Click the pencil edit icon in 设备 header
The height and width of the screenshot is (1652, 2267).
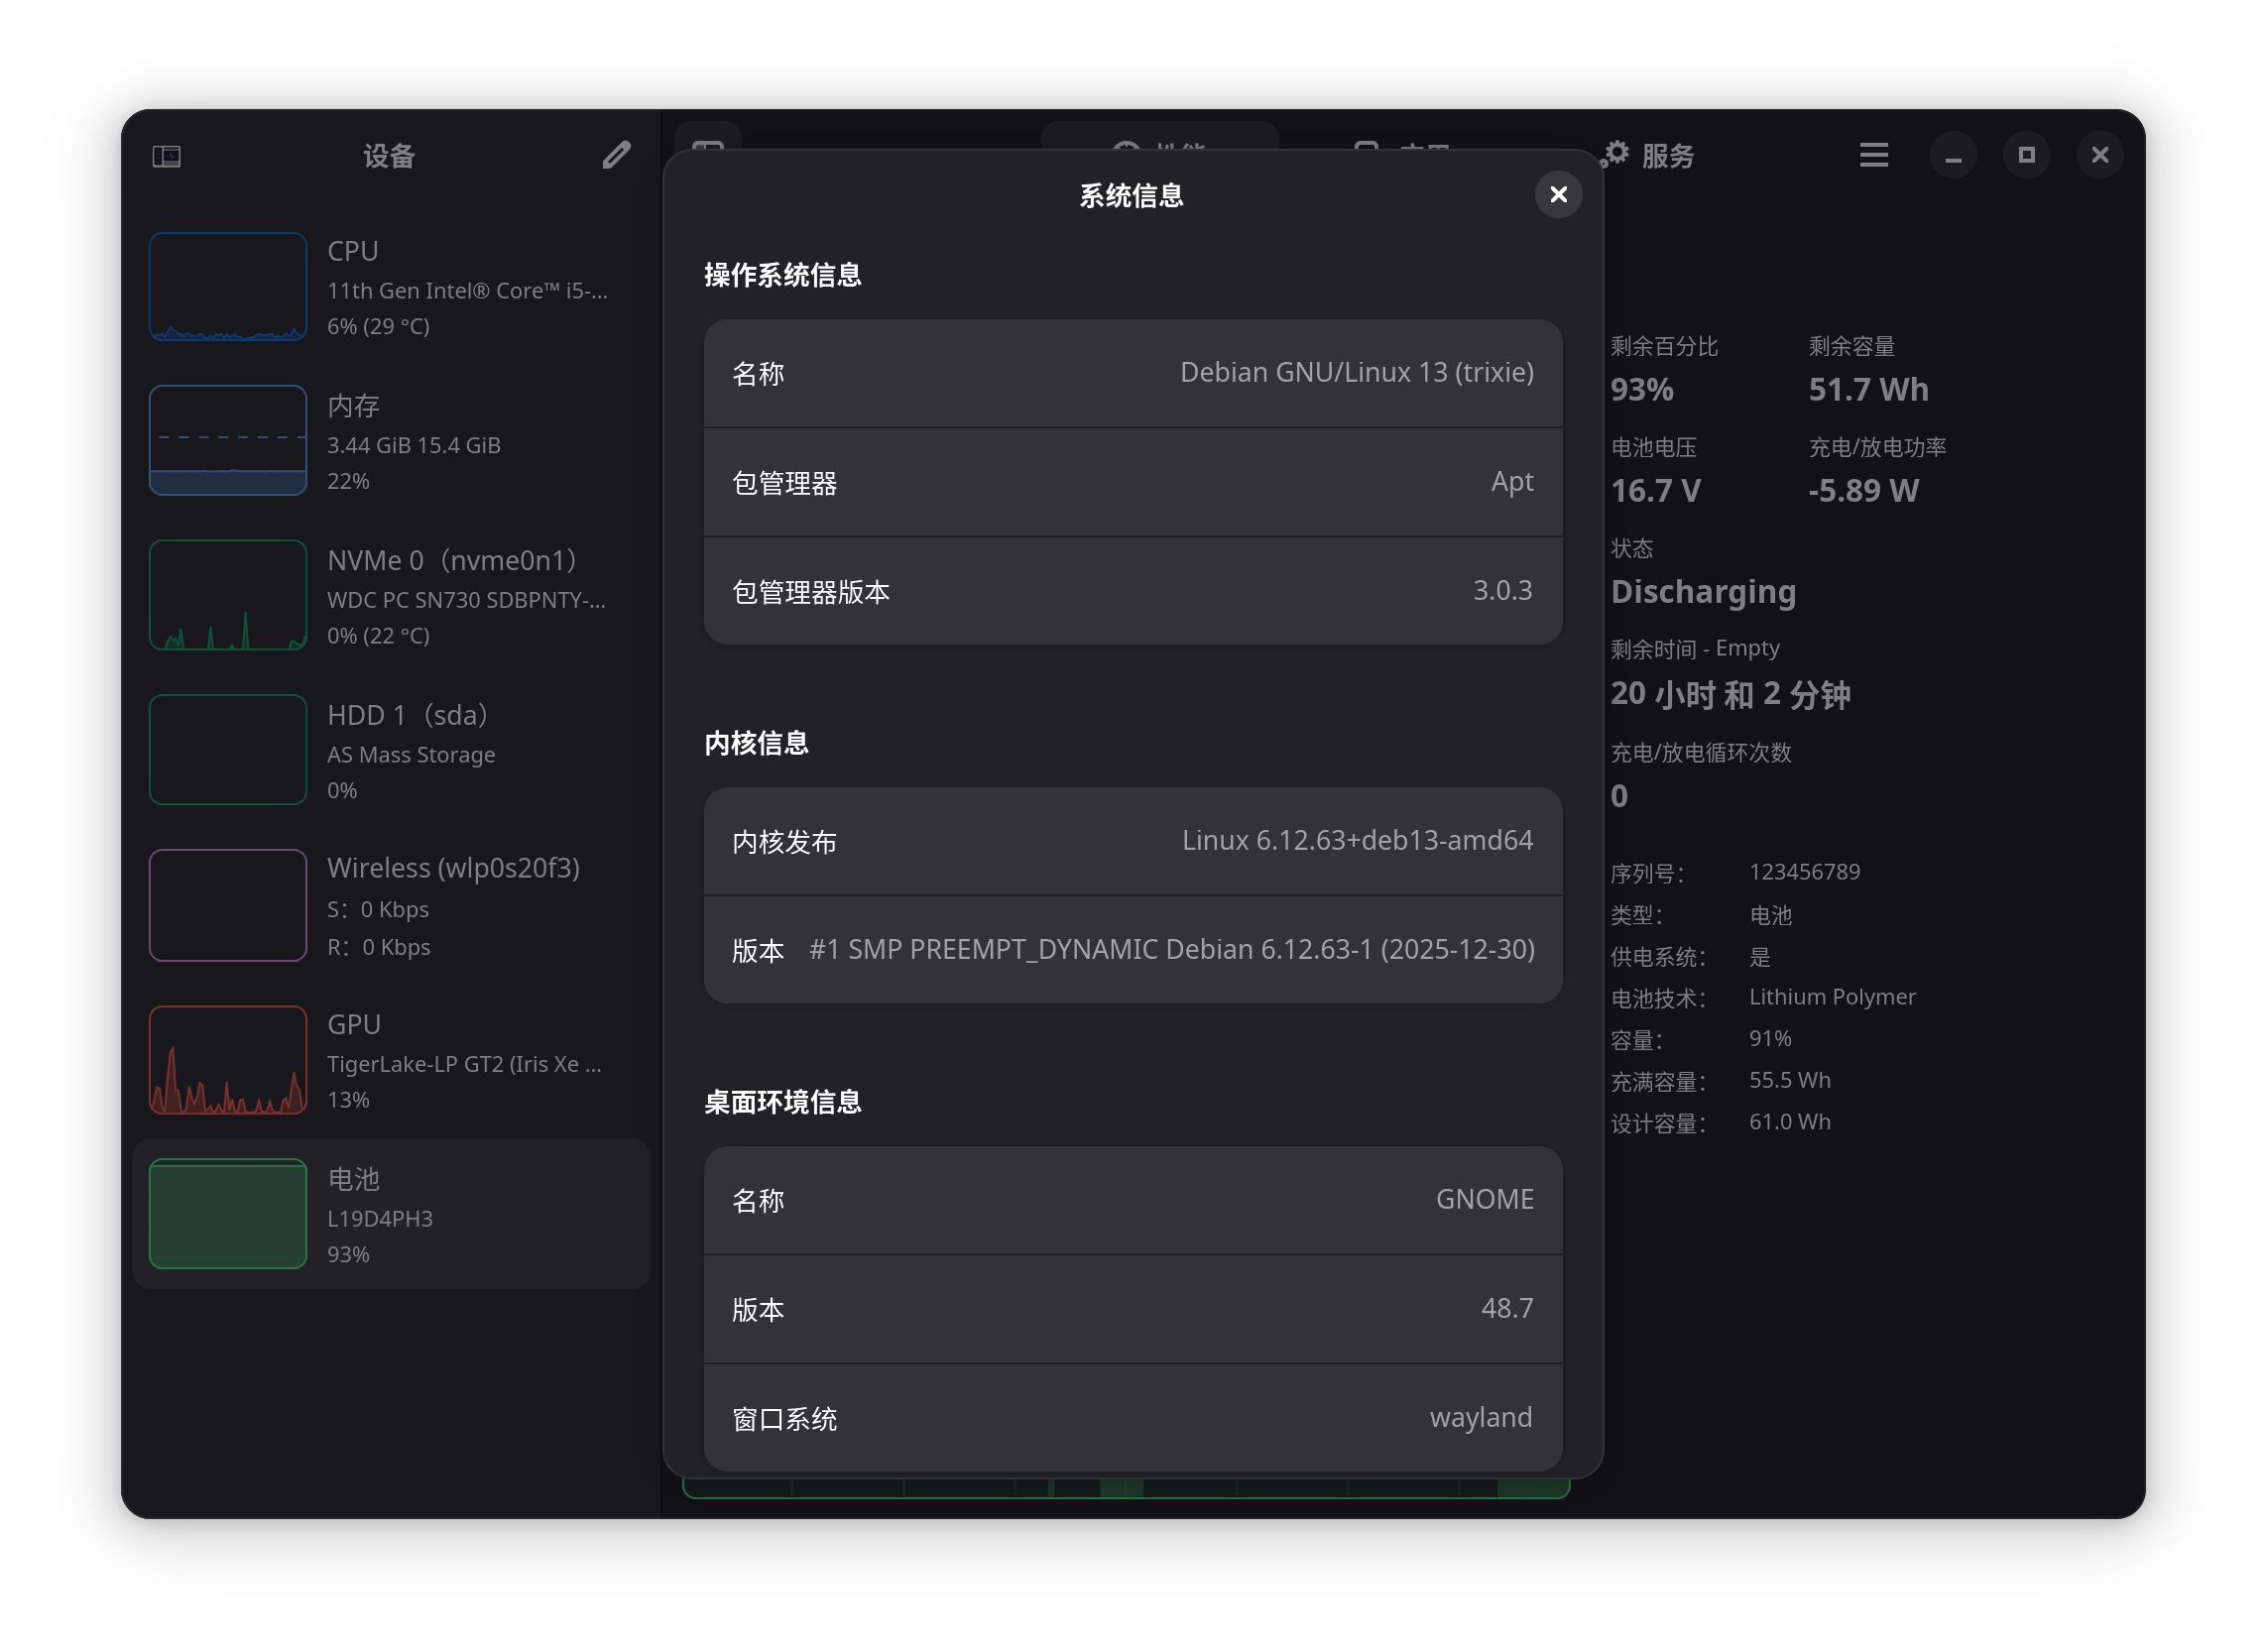pos(616,155)
